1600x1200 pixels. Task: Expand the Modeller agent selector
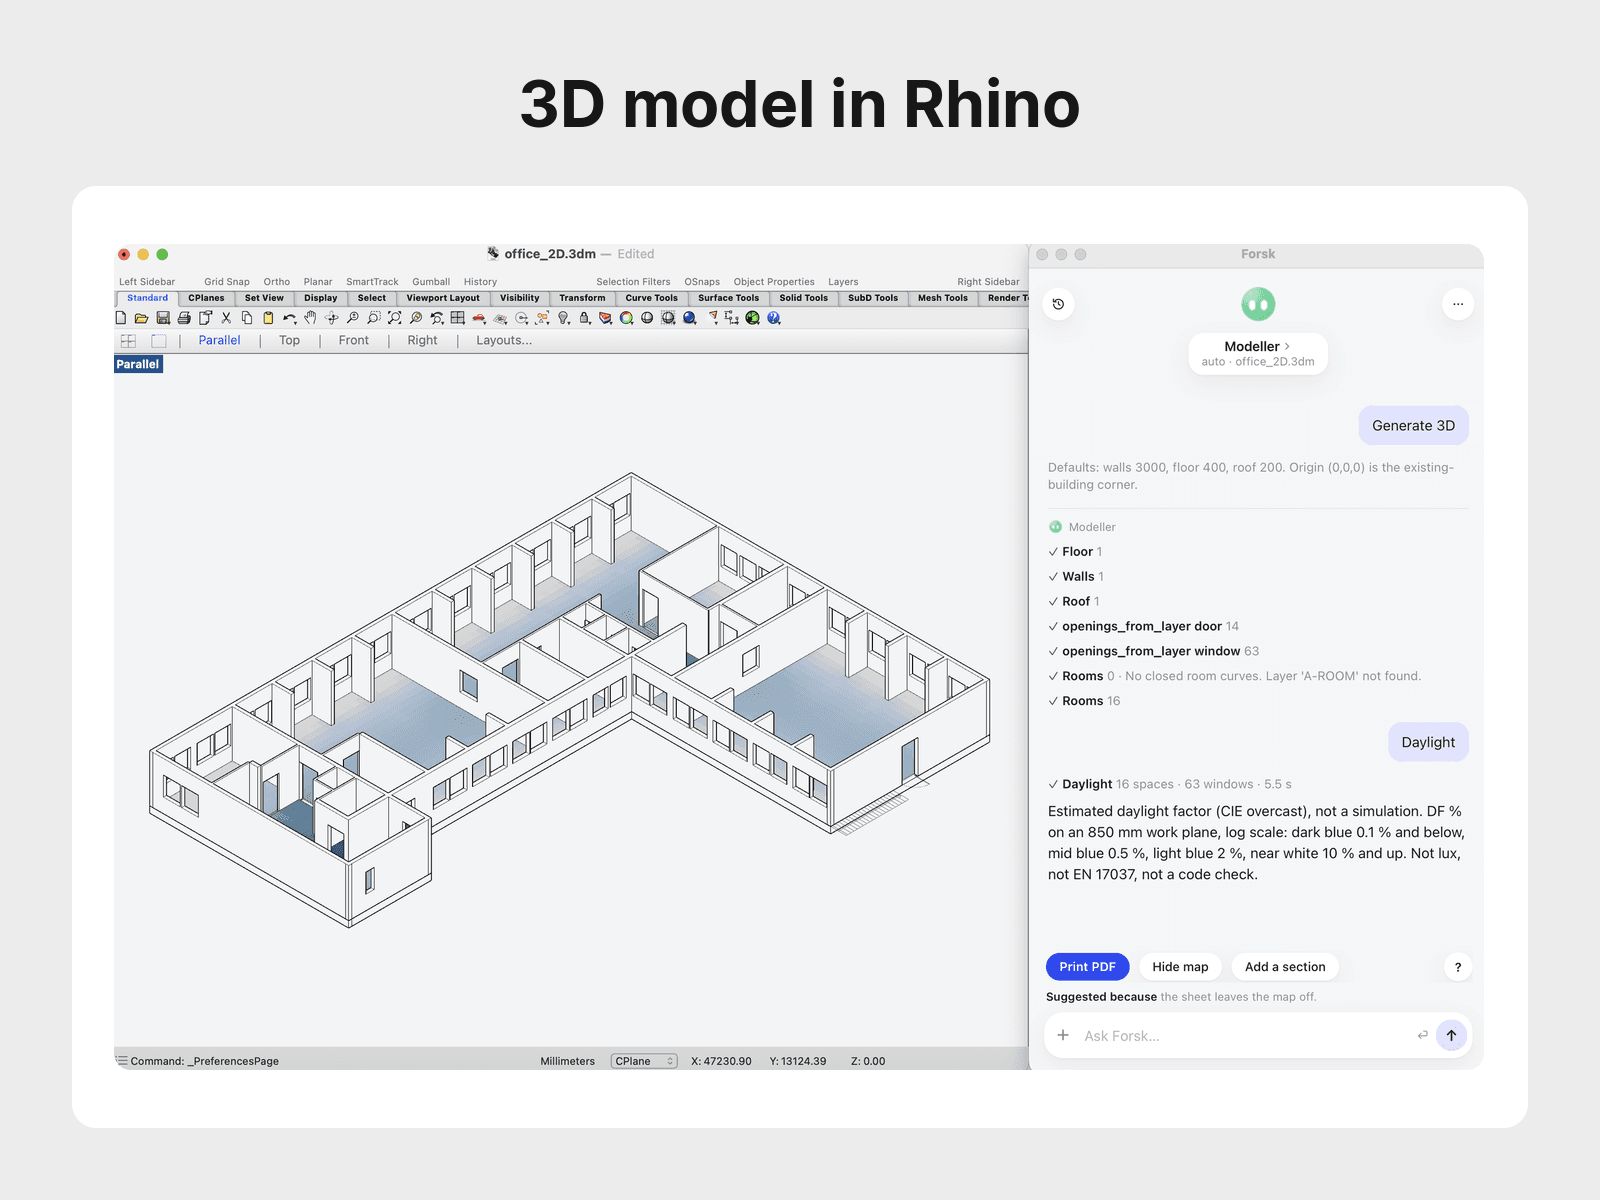coord(1258,353)
